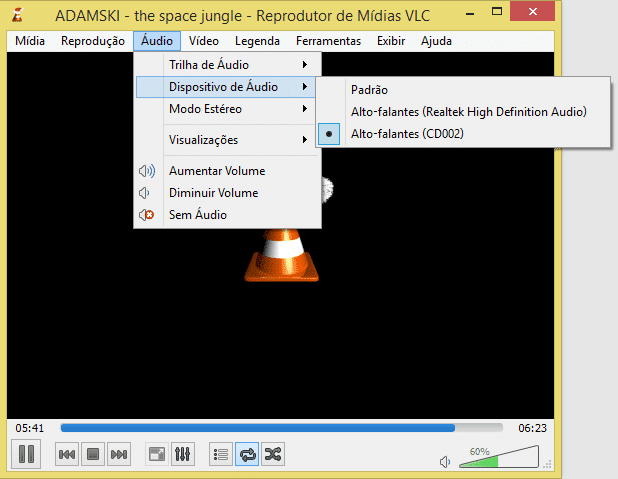Stop playback with the stop button
The height and width of the screenshot is (479, 618).
(93, 454)
